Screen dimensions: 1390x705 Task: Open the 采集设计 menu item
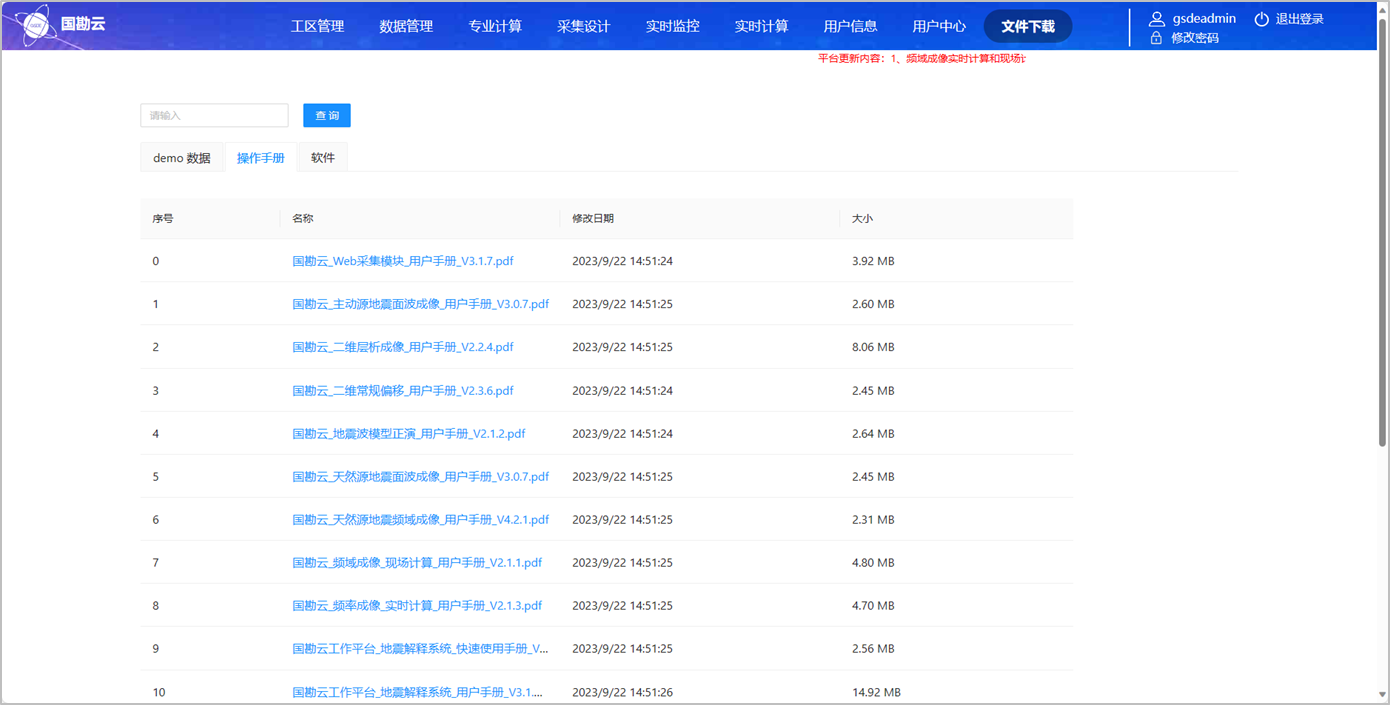(584, 26)
